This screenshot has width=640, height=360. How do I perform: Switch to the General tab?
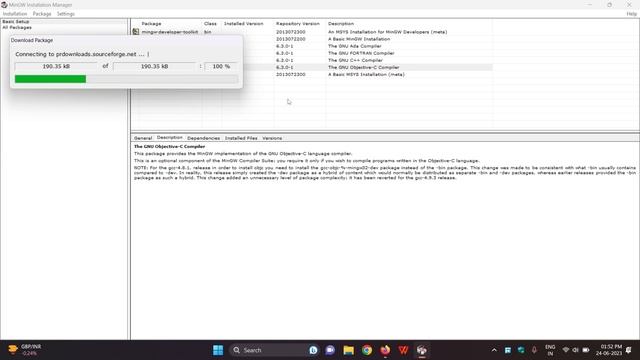coord(143,138)
